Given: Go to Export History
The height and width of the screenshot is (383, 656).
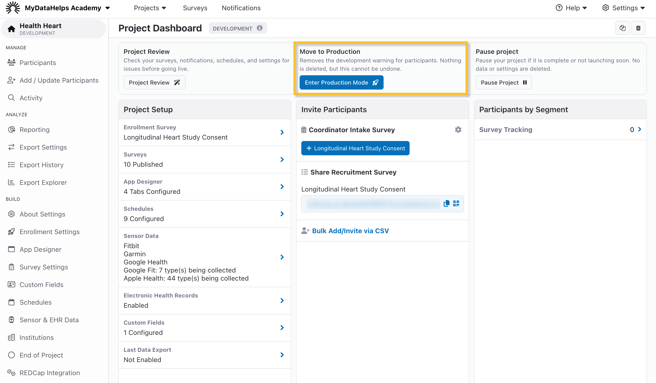Looking at the screenshot, I should click(x=41, y=165).
